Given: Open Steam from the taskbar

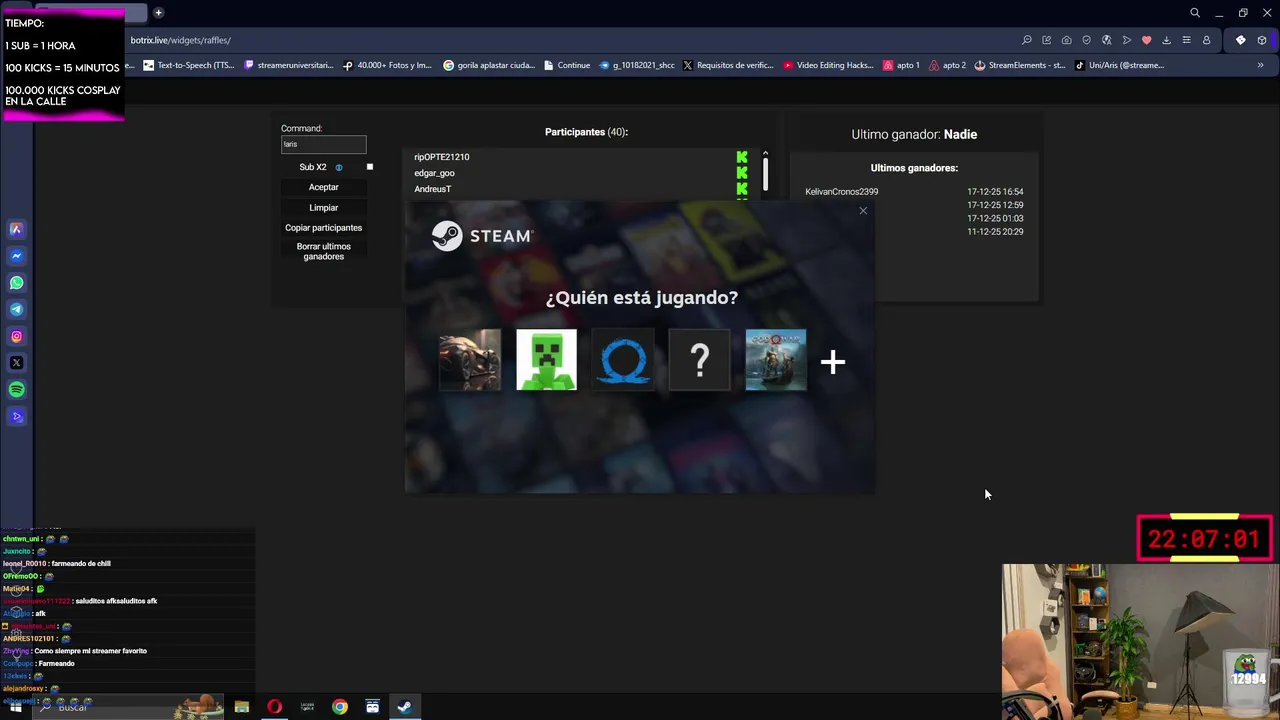Looking at the screenshot, I should (405, 707).
